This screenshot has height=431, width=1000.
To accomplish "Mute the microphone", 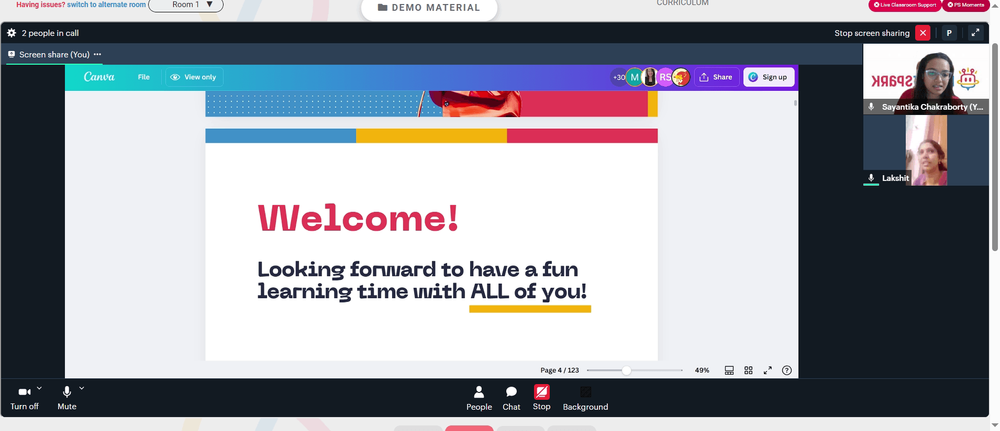I will coord(66,398).
